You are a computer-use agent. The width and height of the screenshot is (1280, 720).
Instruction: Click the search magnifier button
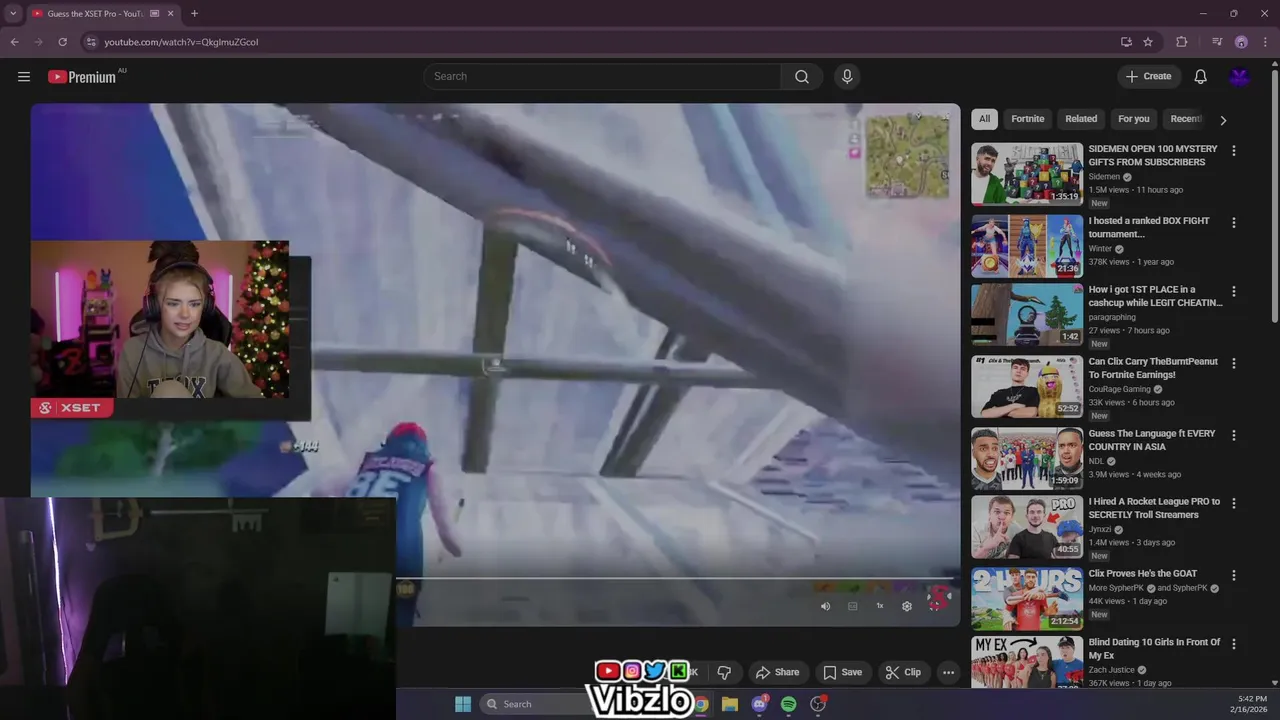(x=802, y=77)
